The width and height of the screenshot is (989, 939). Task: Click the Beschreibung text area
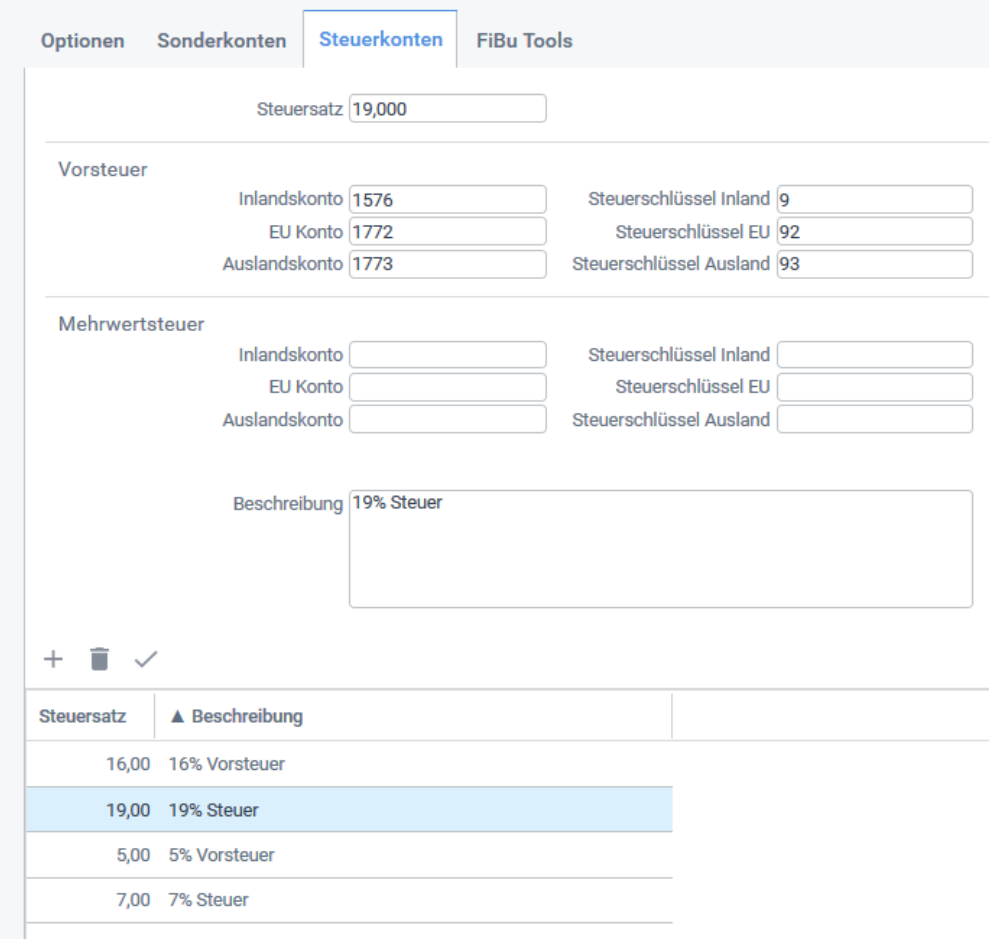[x=660, y=549]
